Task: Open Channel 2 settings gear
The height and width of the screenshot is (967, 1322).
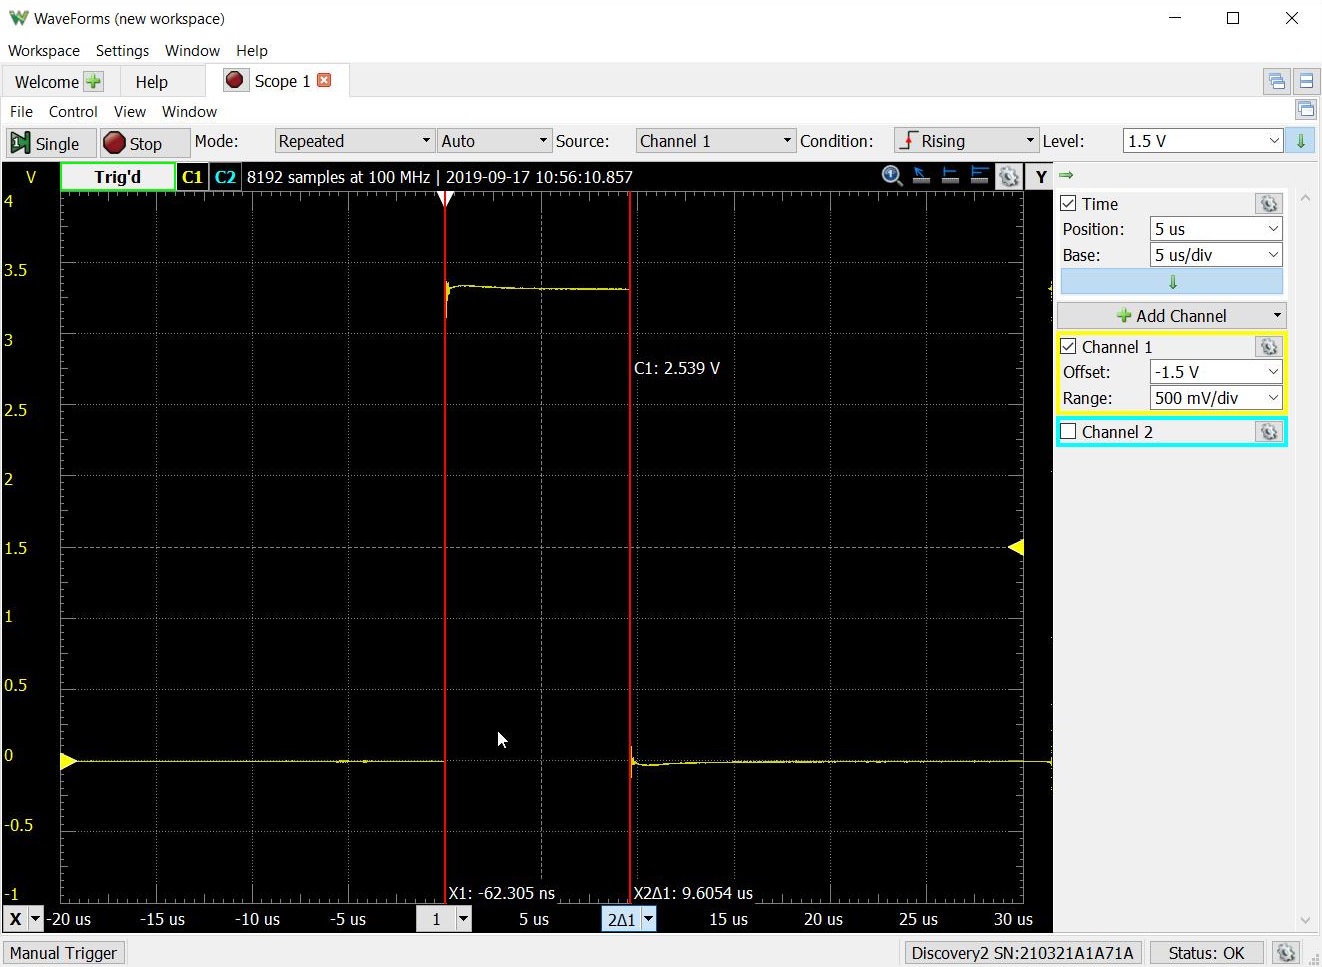Action: coord(1269,431)
